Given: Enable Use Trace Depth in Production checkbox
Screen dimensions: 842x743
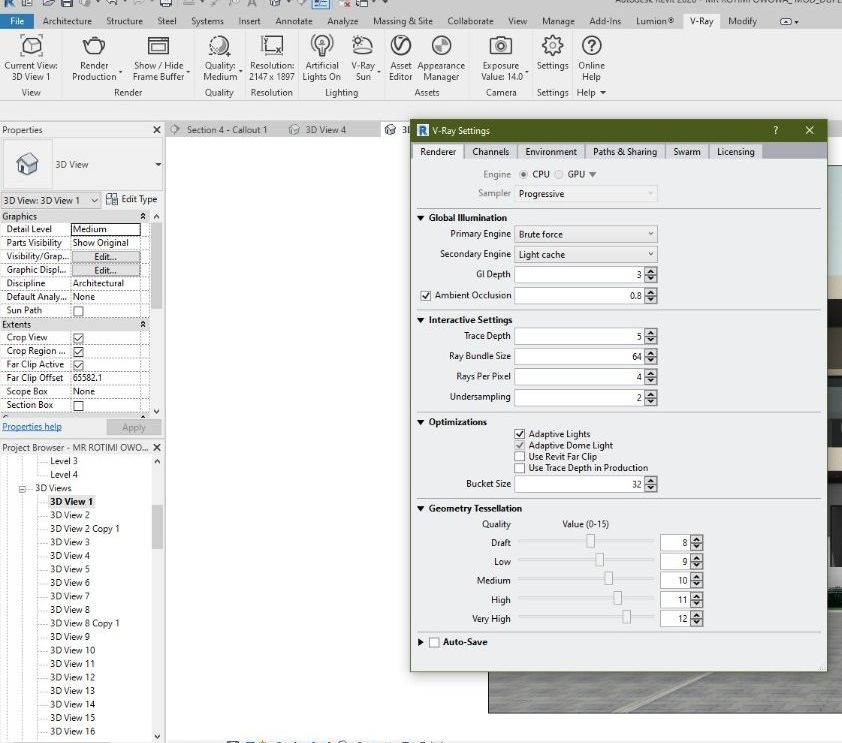Looking at the screenshot, I should click(519, 468).
